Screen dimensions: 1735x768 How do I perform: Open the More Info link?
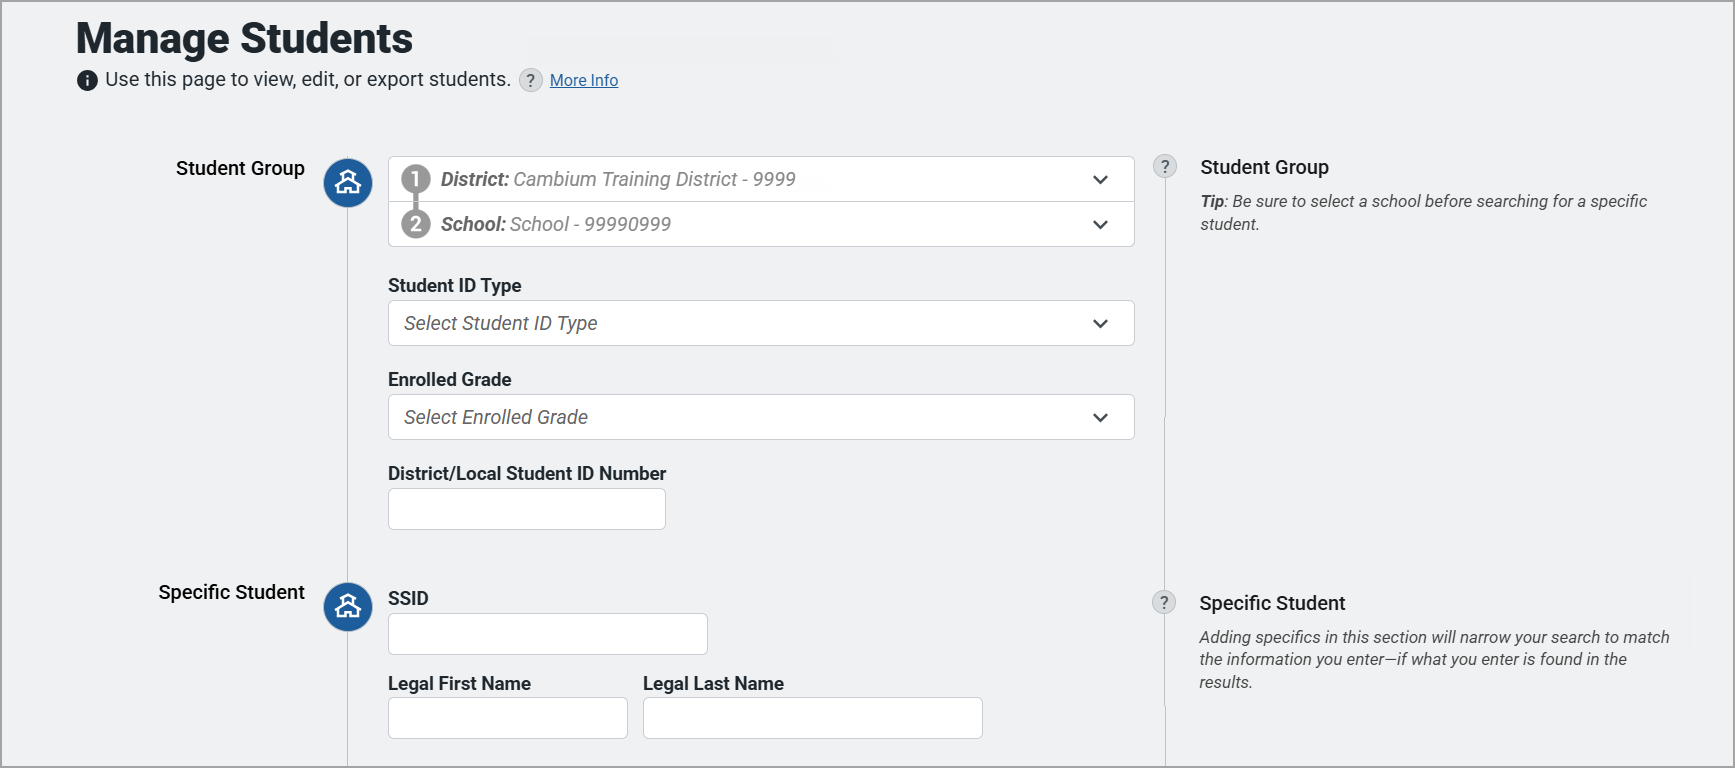[584, 81]
